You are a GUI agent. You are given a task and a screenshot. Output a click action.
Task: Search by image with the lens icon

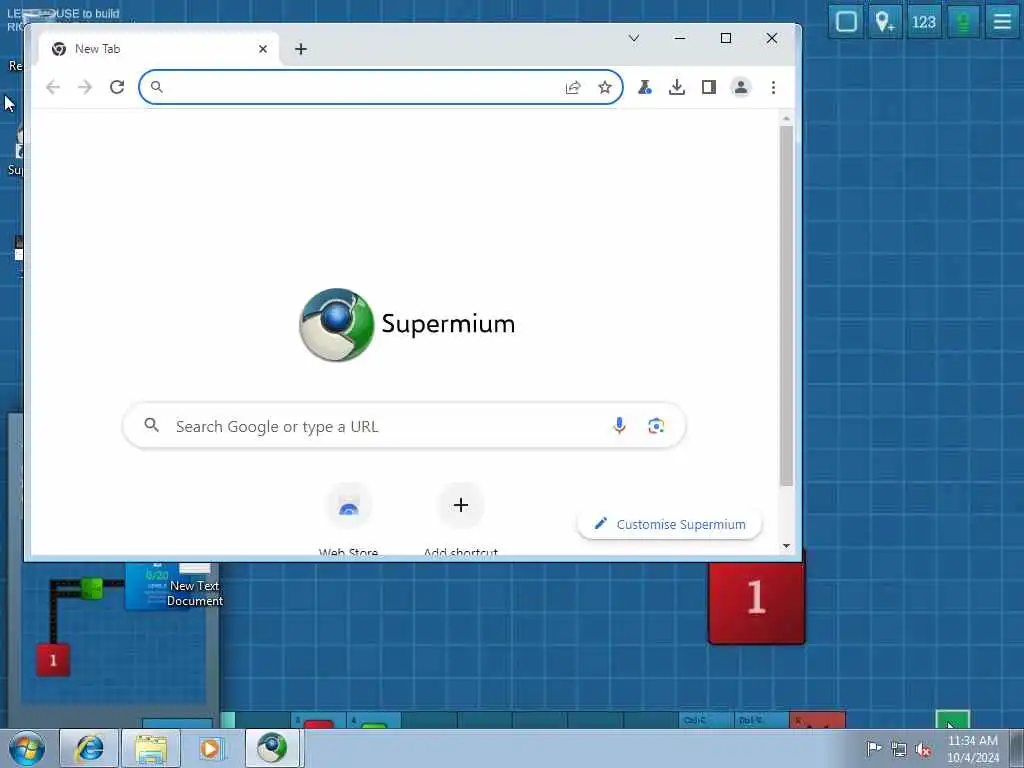pos(656,426)
